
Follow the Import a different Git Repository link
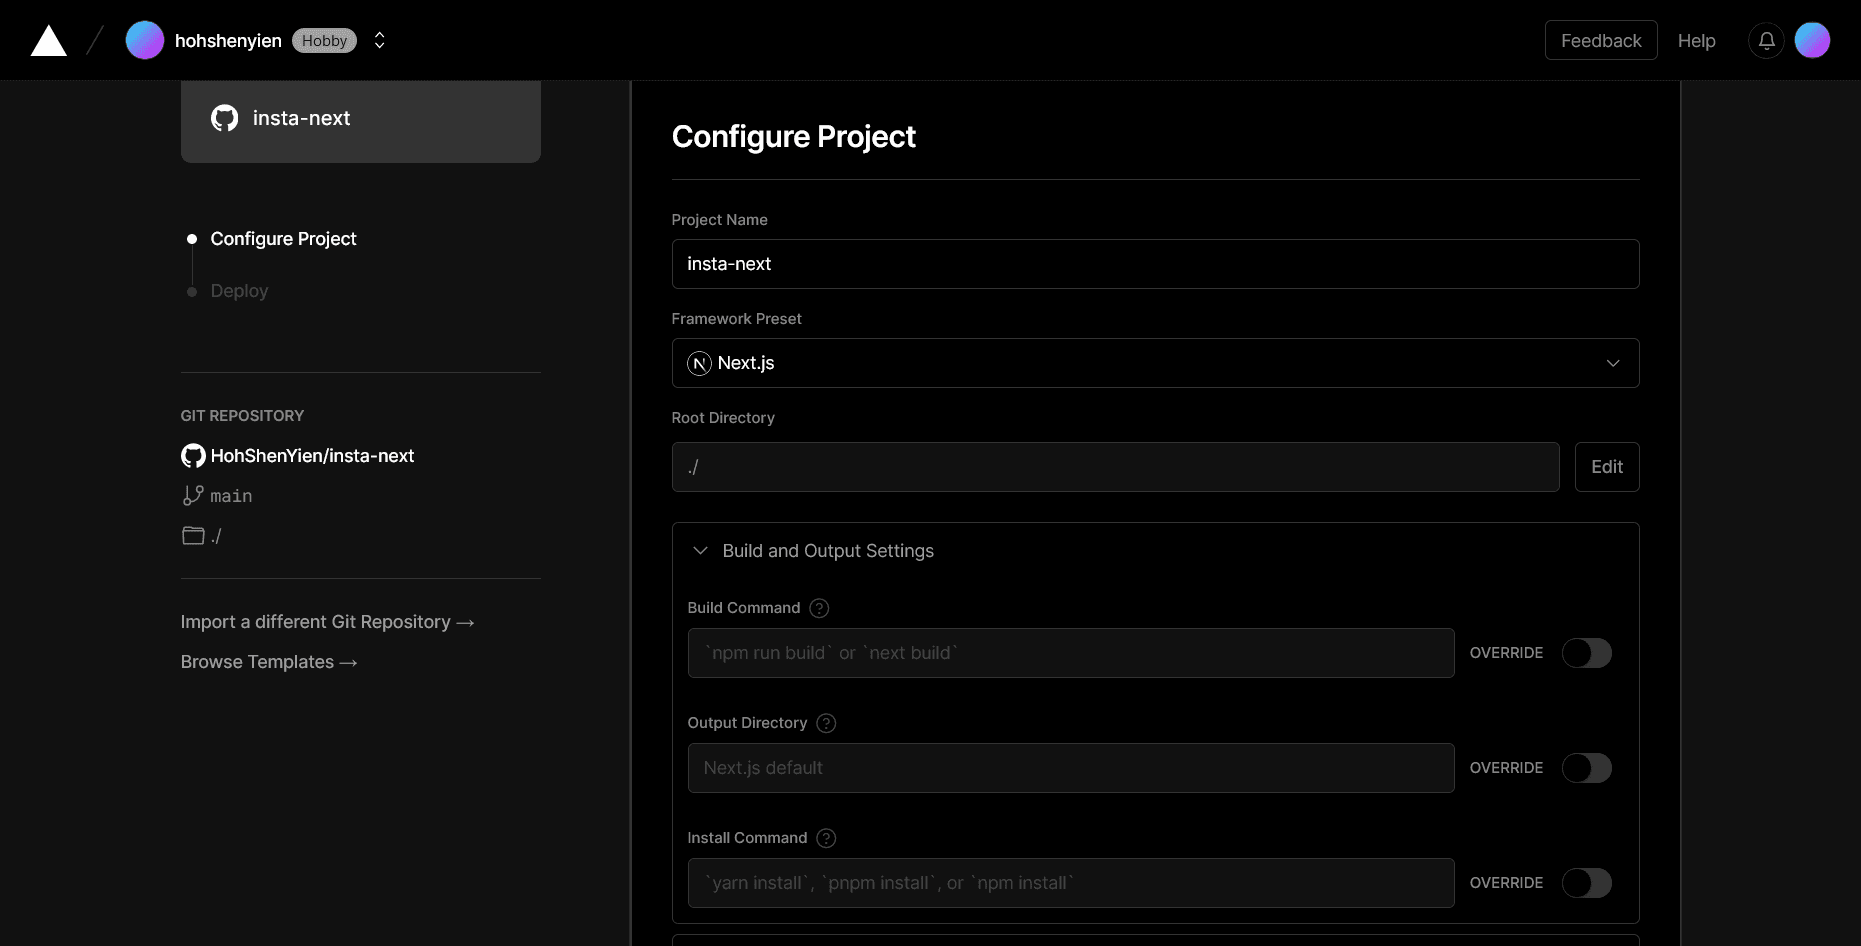[326, 621]
